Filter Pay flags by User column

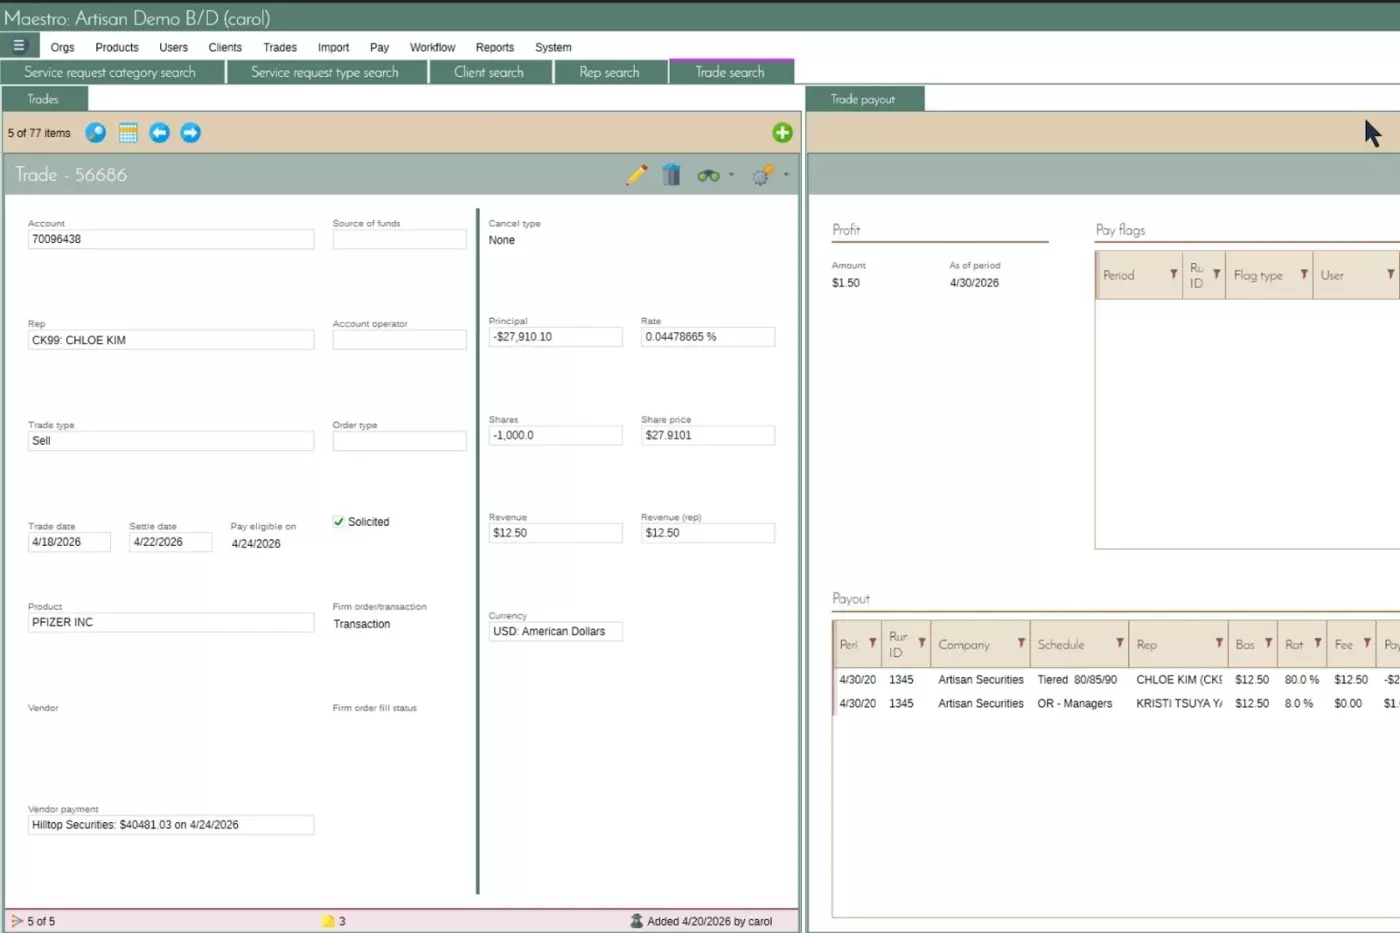click(1390, 274)
